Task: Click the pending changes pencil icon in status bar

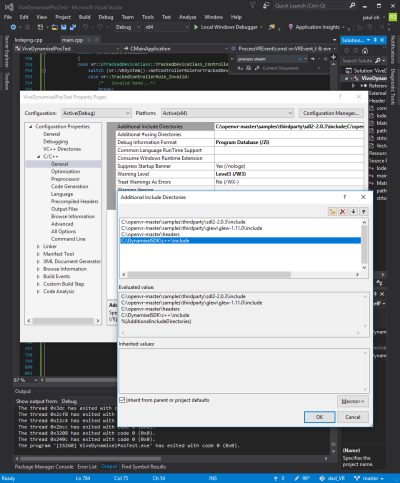Action: (x=297, y=478)
